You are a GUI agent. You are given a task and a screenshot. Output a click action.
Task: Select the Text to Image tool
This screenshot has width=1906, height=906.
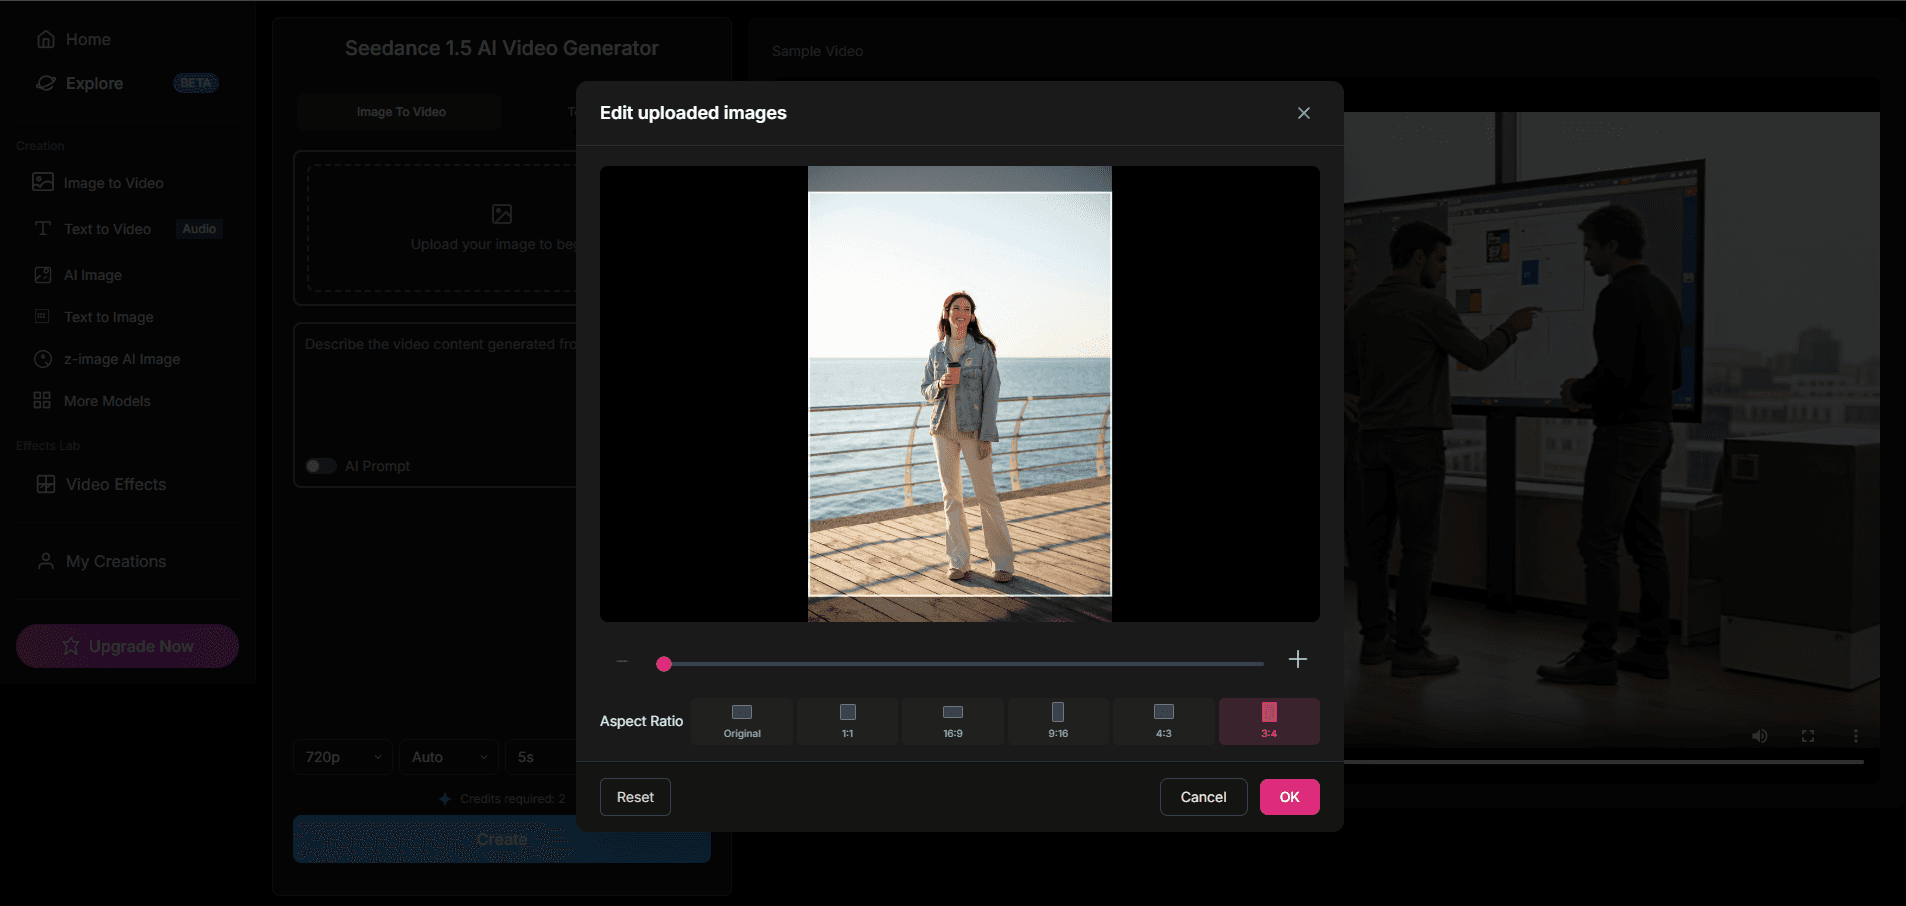click(x=108, y=316)
